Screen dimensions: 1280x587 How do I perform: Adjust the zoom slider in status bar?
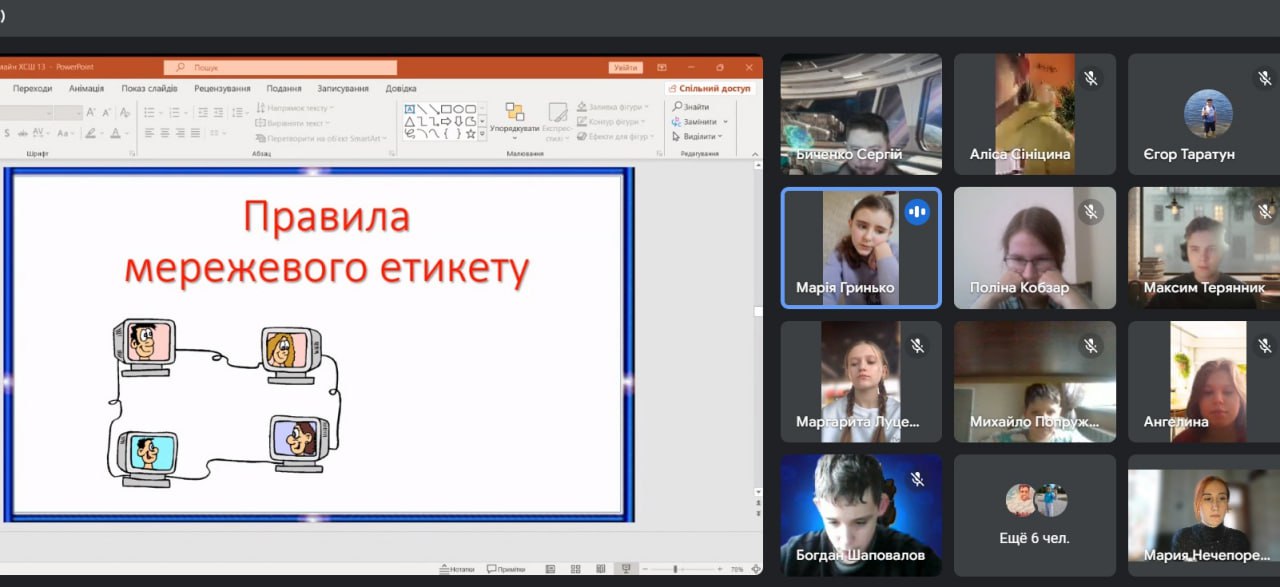click(676, 569)
